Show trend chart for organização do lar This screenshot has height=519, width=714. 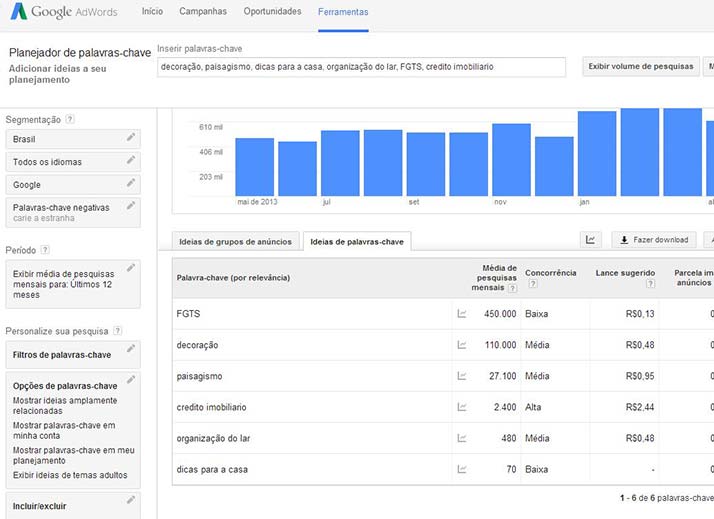(x=462, y=438)
